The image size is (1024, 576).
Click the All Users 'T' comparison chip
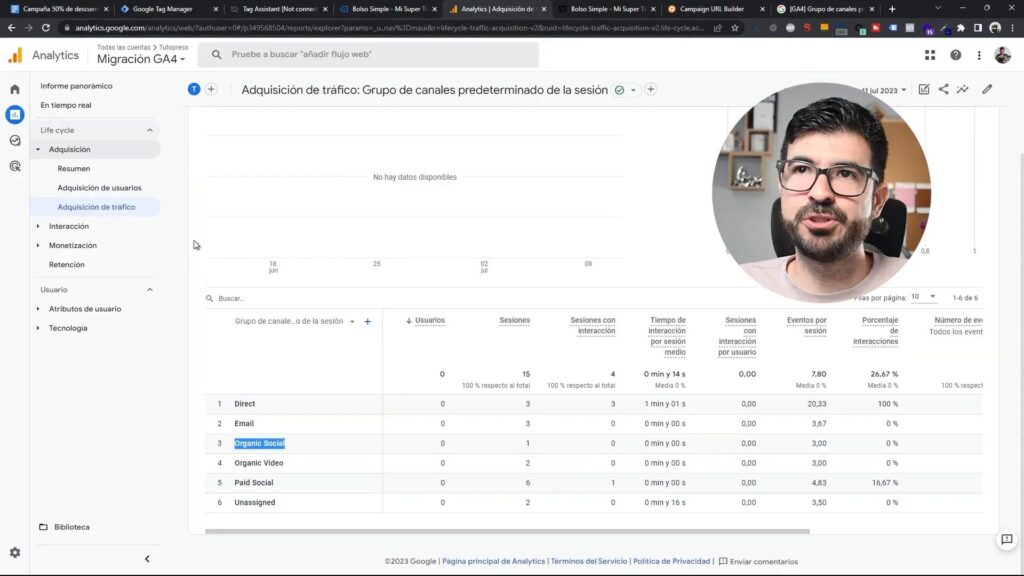point(194,89)
